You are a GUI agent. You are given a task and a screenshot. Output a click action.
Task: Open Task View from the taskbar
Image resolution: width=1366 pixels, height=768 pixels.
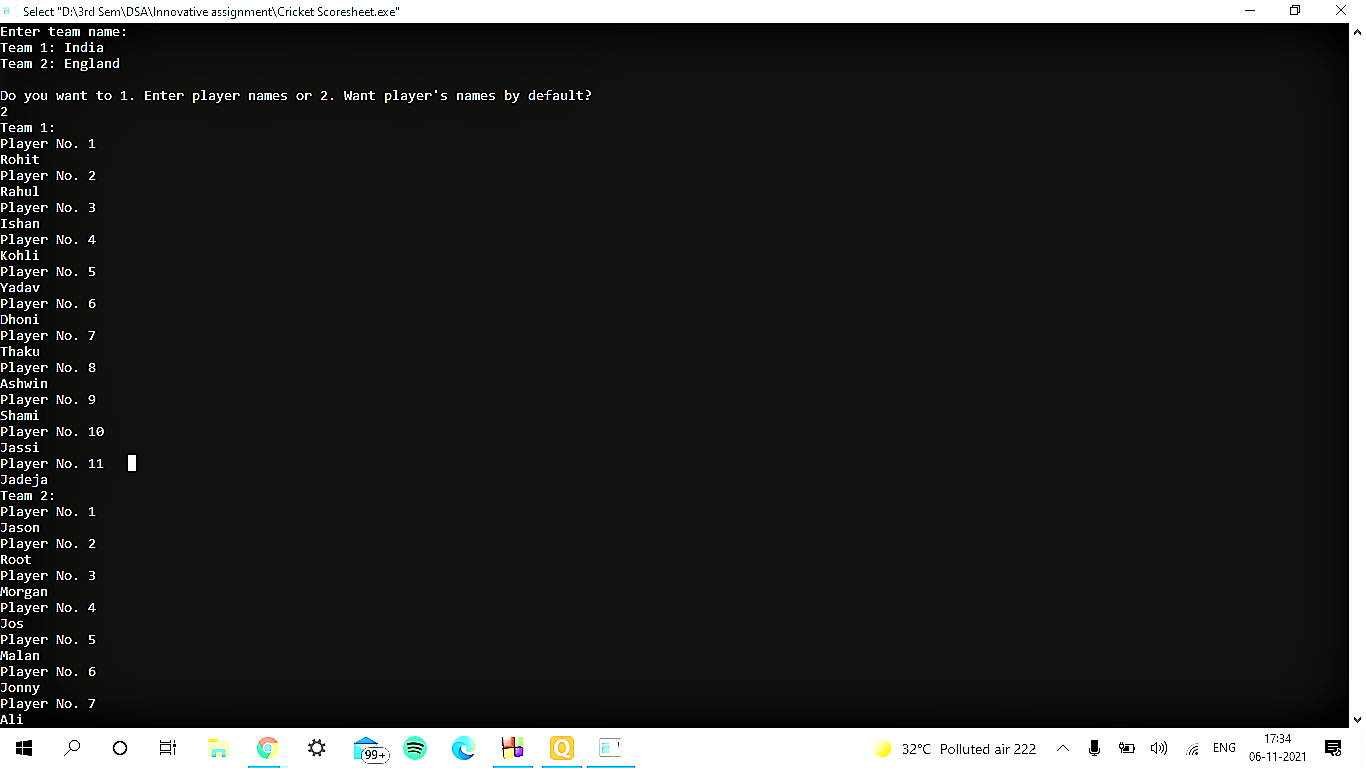tap(166, 748)
